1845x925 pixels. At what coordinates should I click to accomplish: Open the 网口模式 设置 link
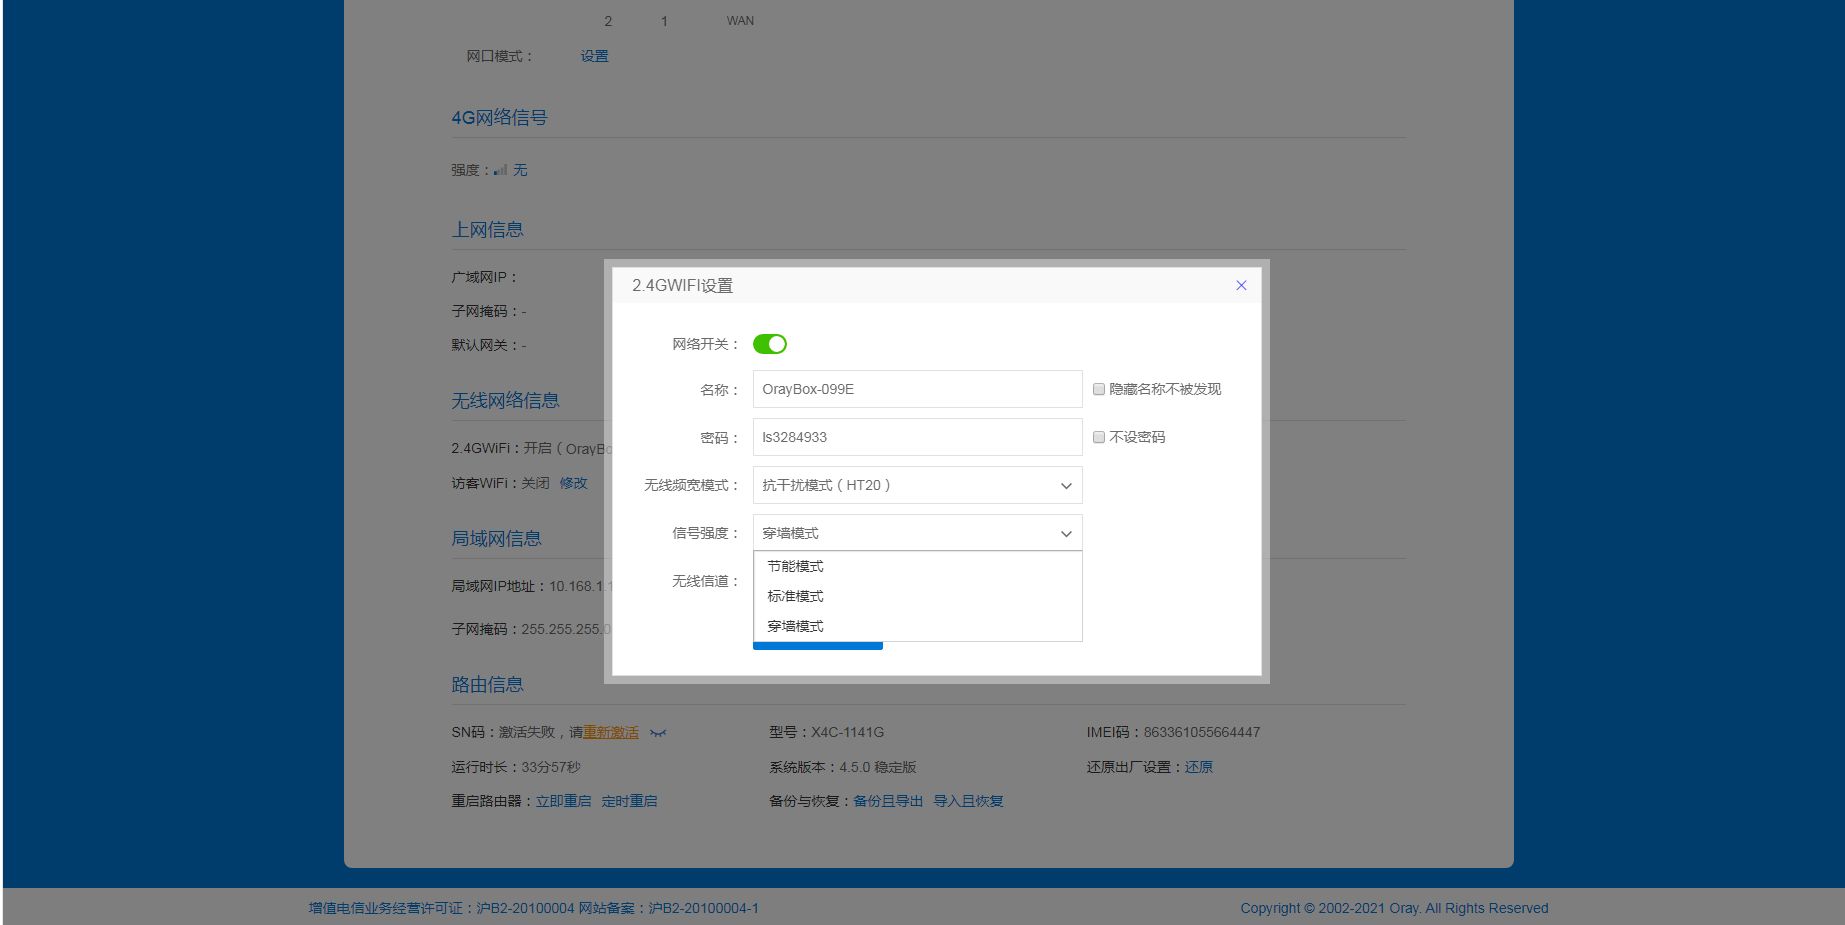[x=594, y=56]
